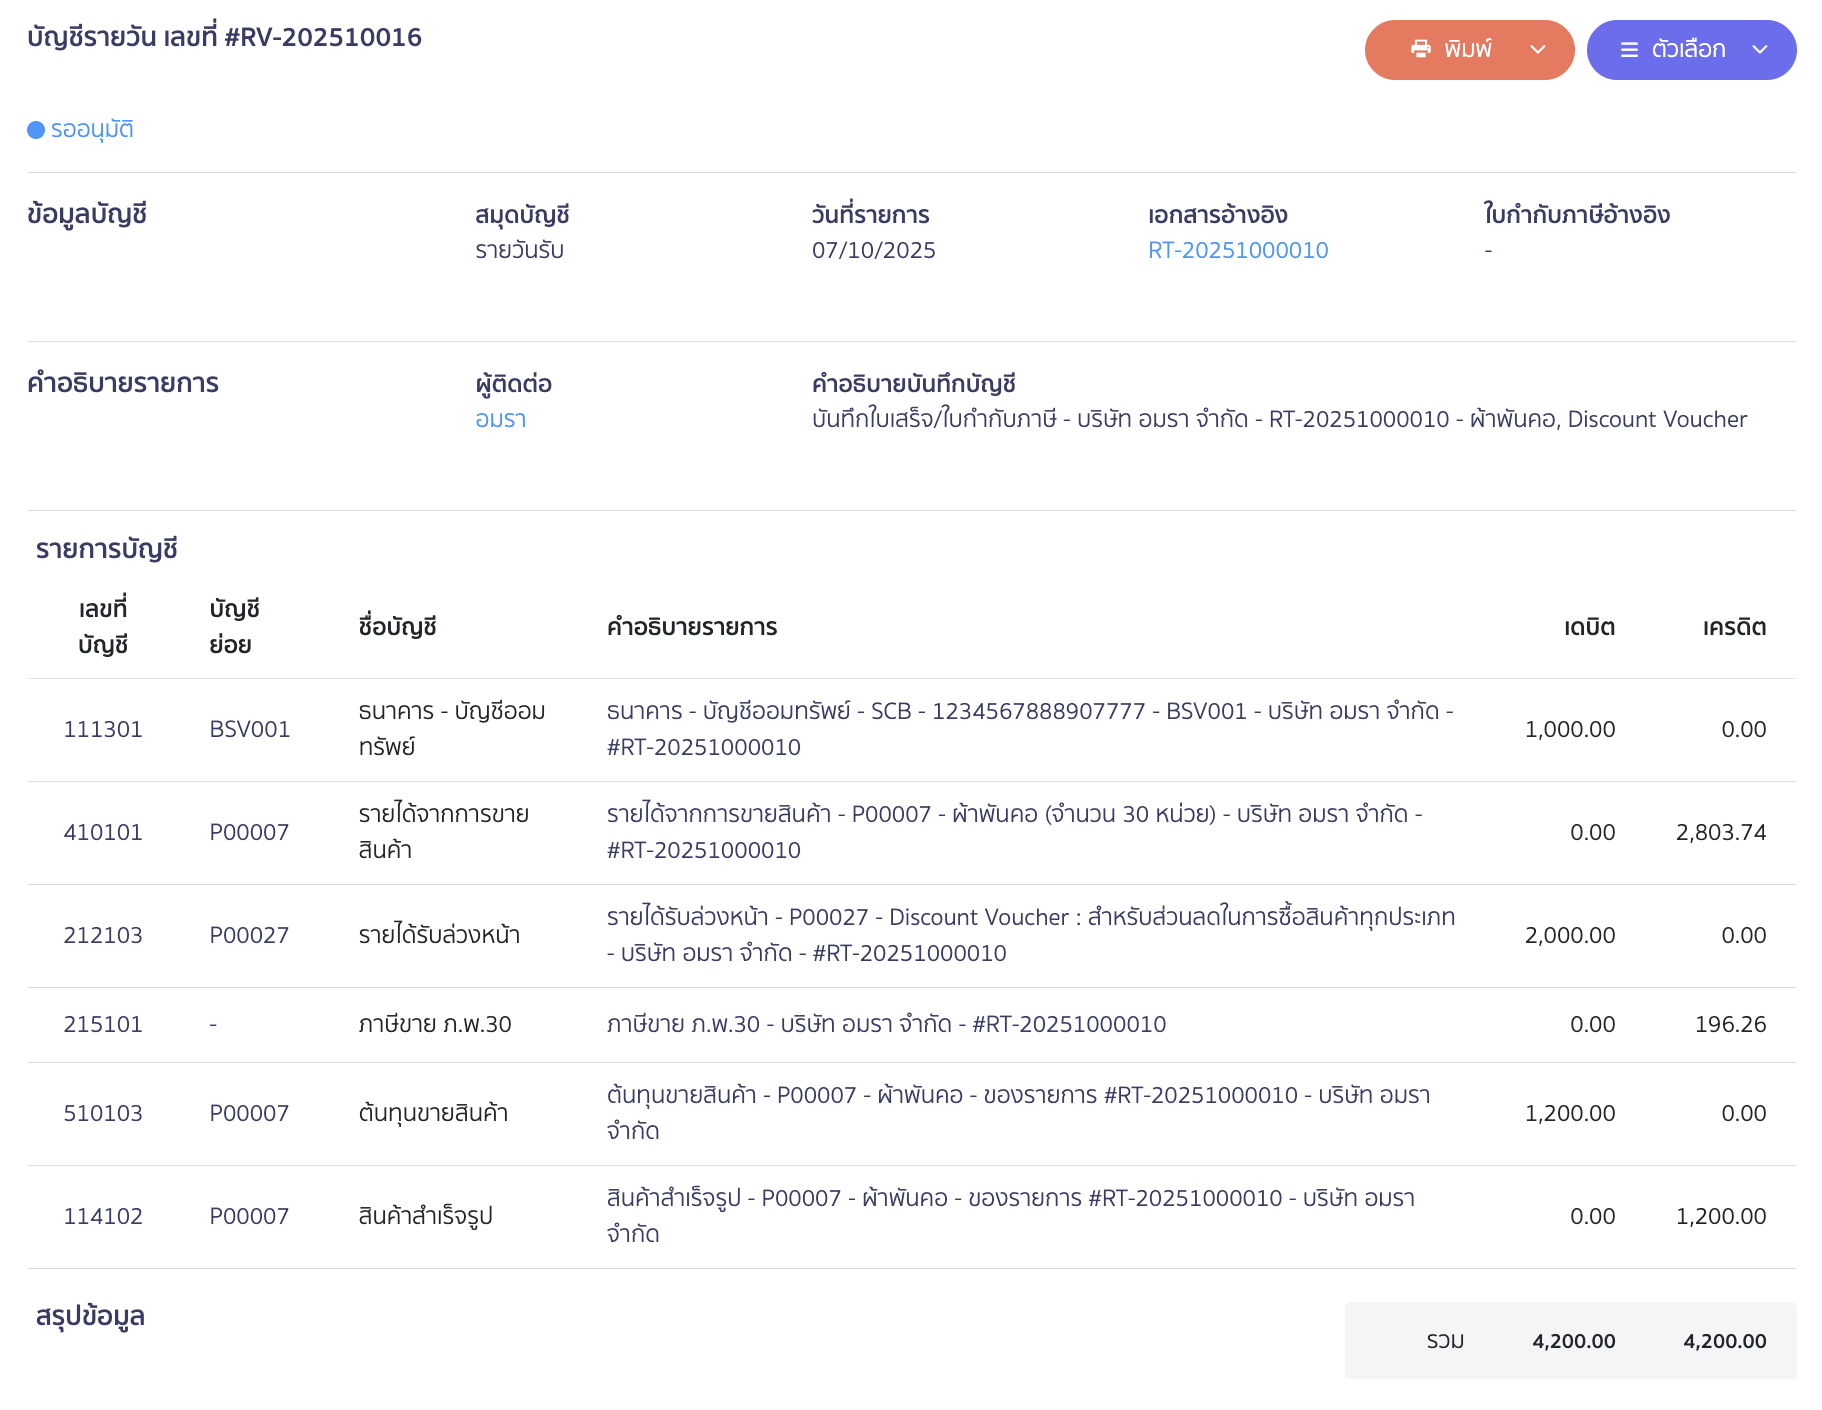This screenshot has height=1410, width=1822.
Task: Select product code P00027 in third row
Action: coord(248,935)
